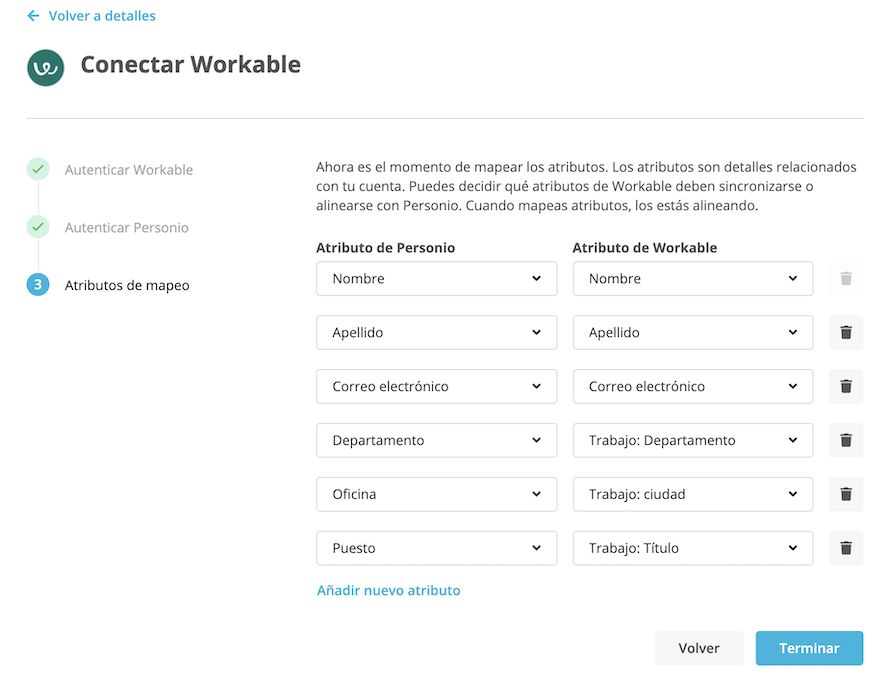890x680 pixels.
Task: Open Workable Correo electrónico dropdown
Action: pyautogui.click(x=693, y=386)
